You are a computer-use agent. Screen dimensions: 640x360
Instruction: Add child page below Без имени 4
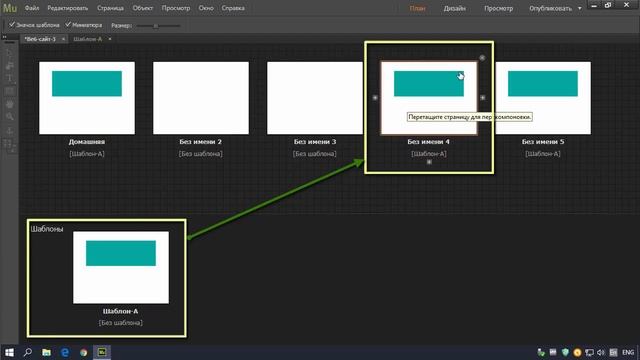[x=429, y=162]
